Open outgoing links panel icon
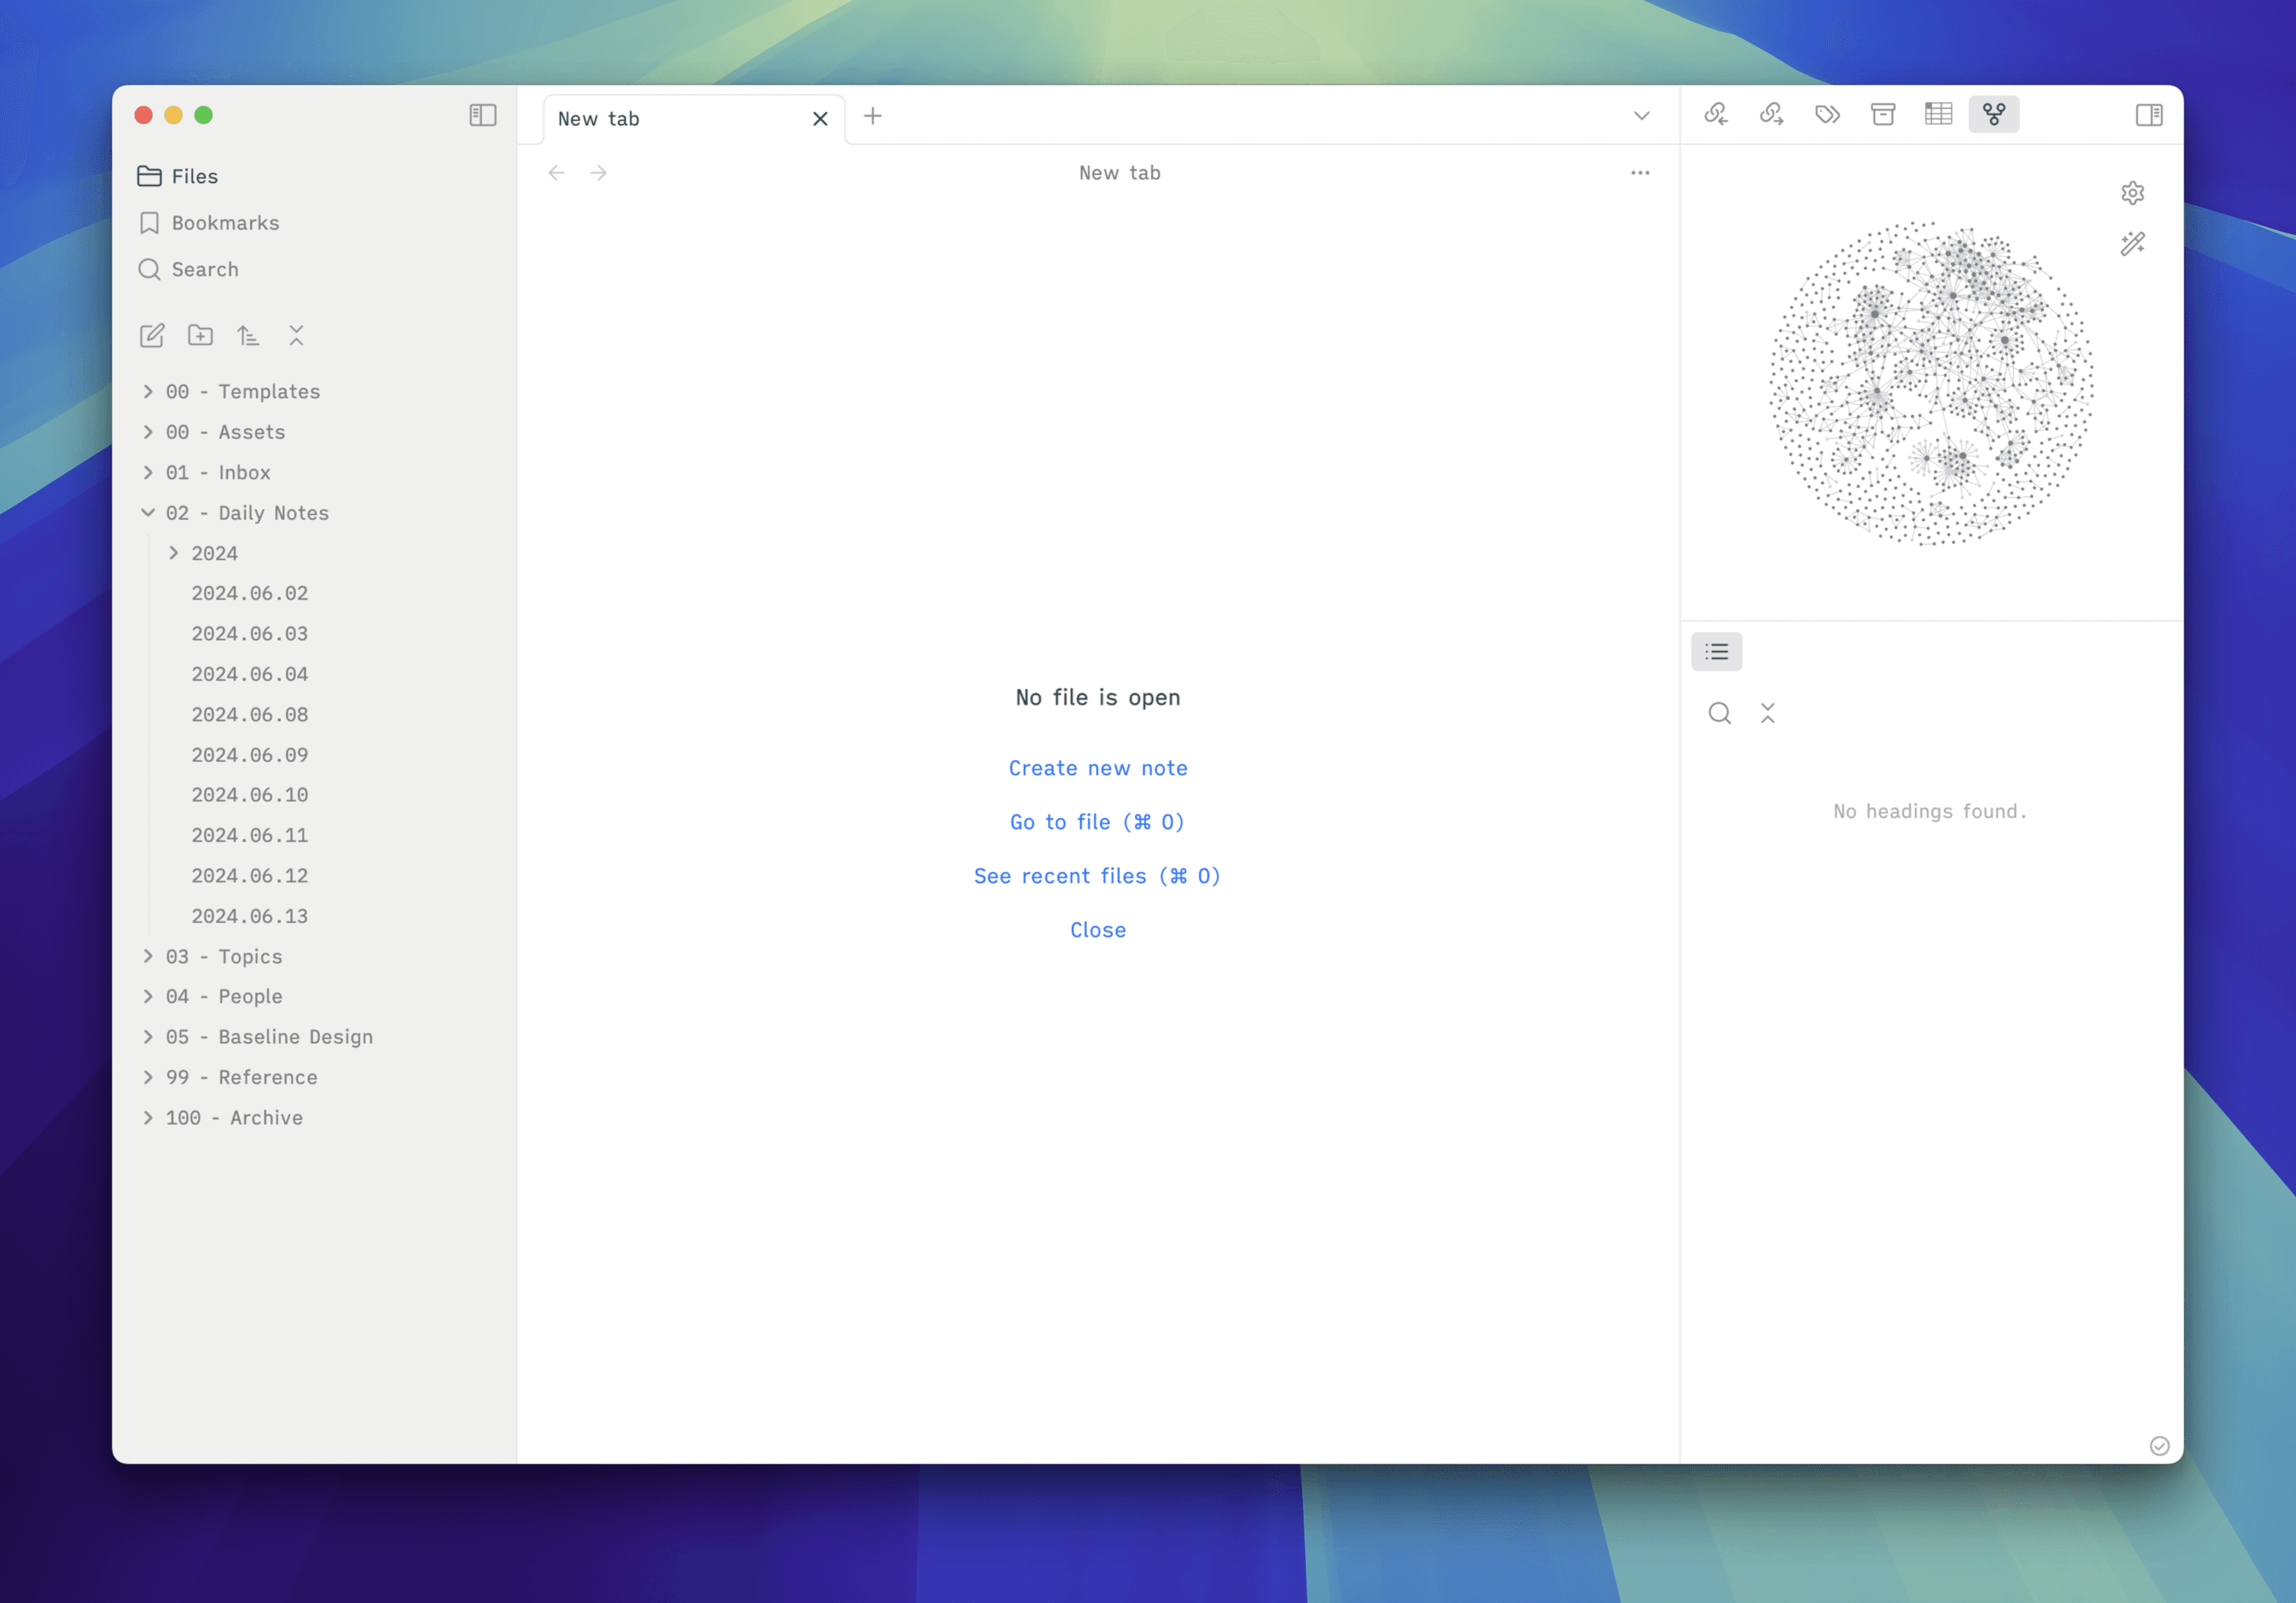This screenshot has width=2296, height=1603. point(1771,114)
